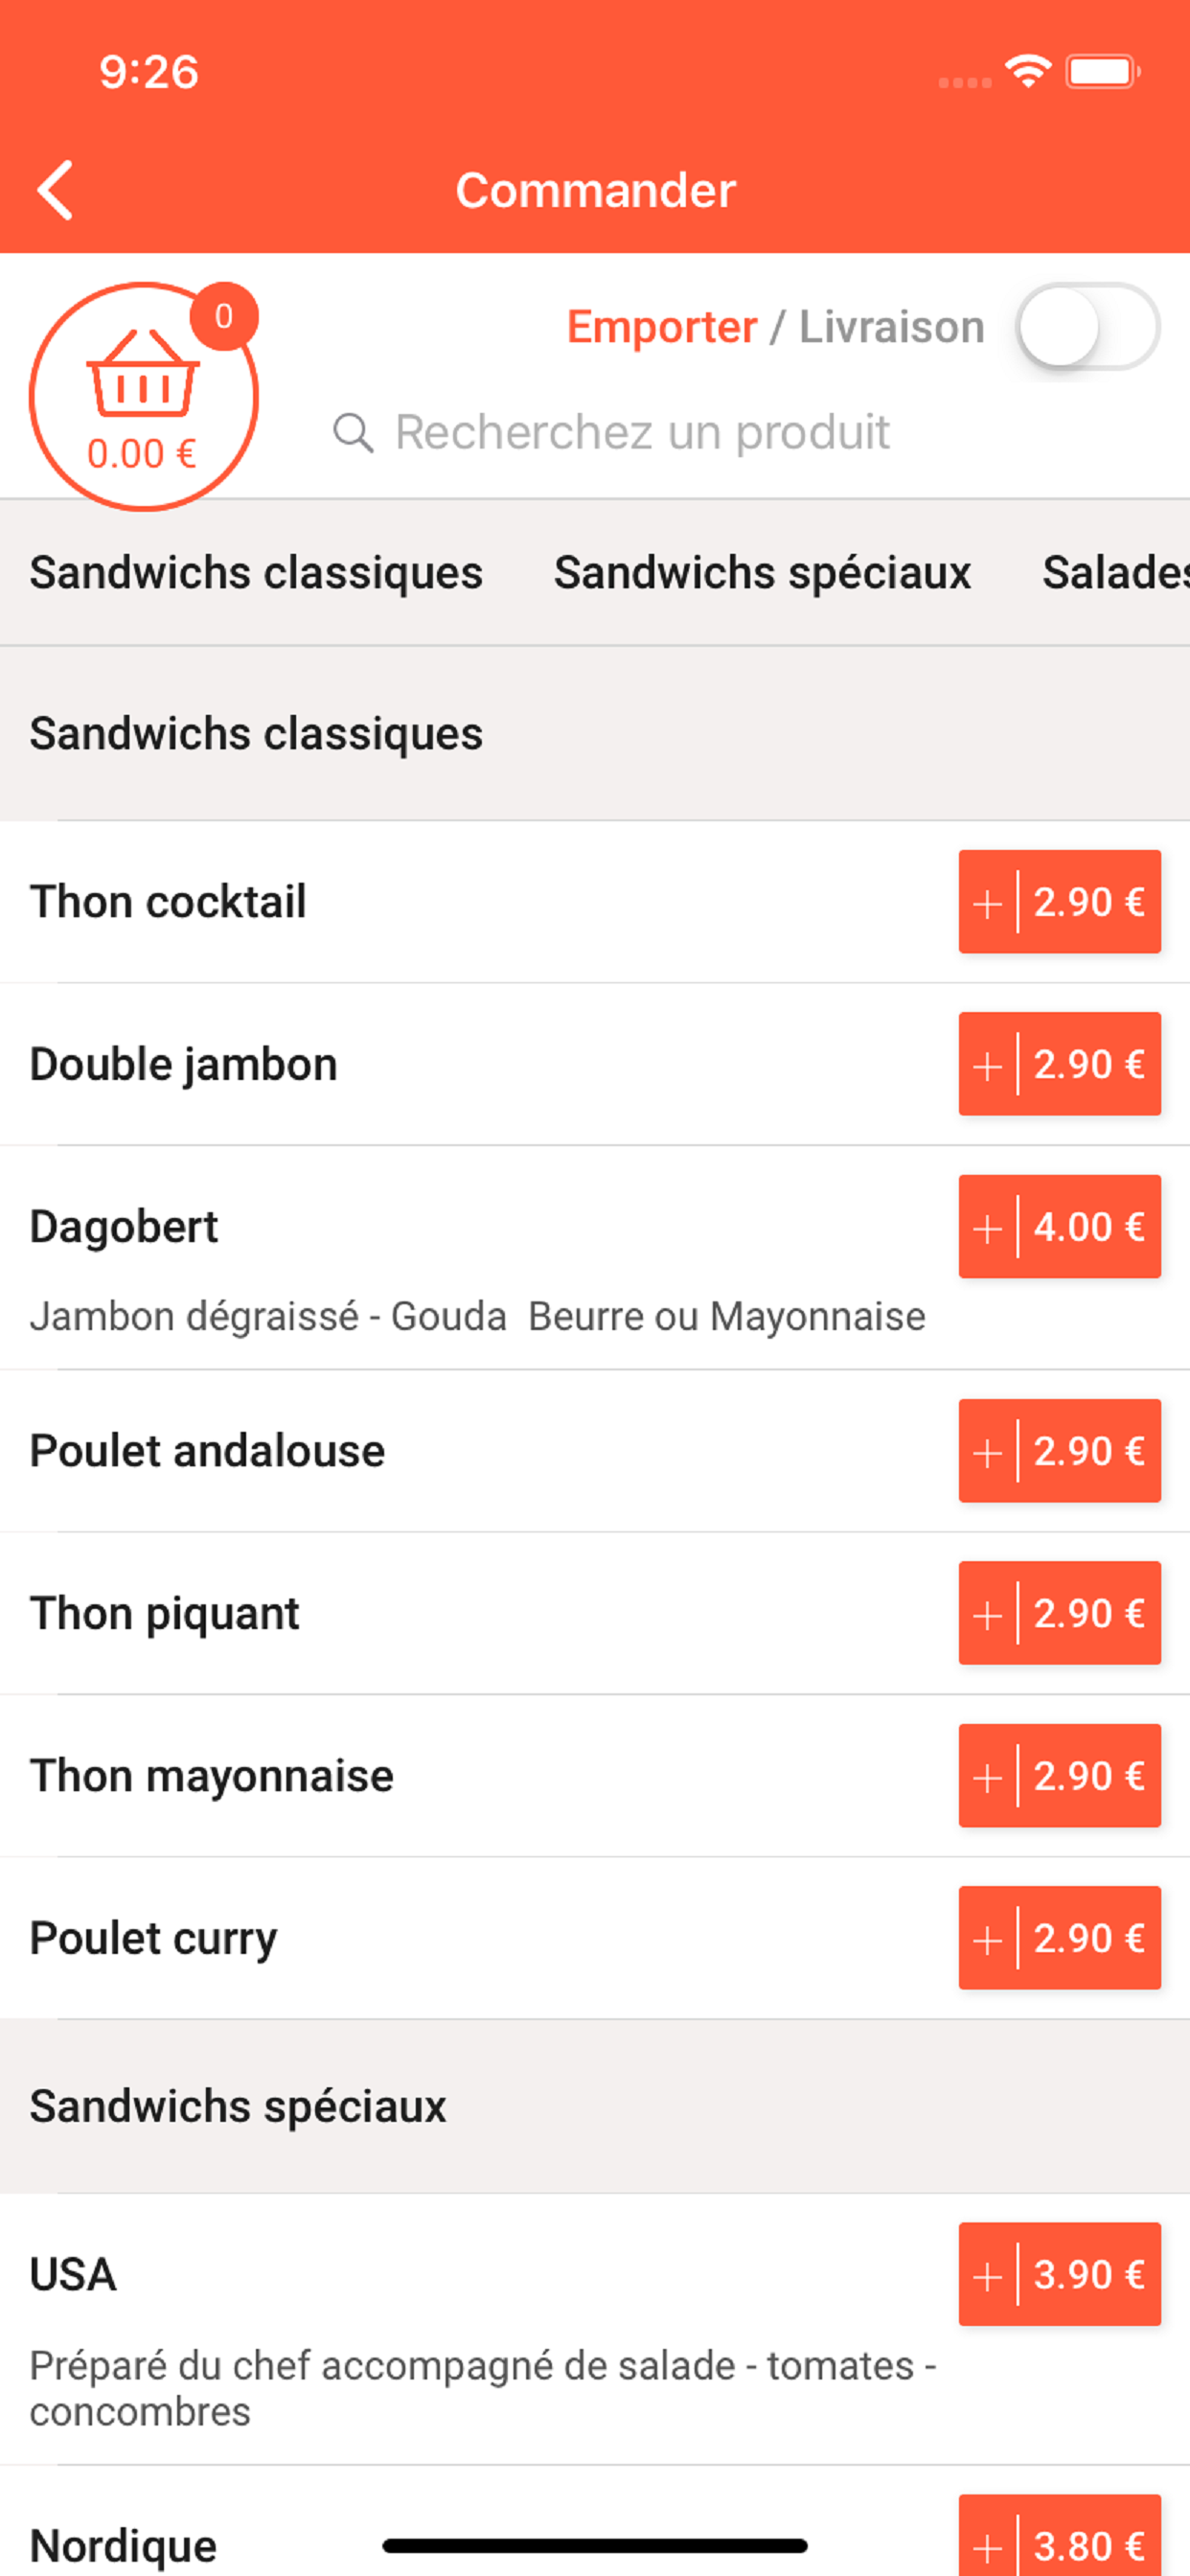
Task: Select the Sandwichs classiques category tab
Action: [256, 573]
